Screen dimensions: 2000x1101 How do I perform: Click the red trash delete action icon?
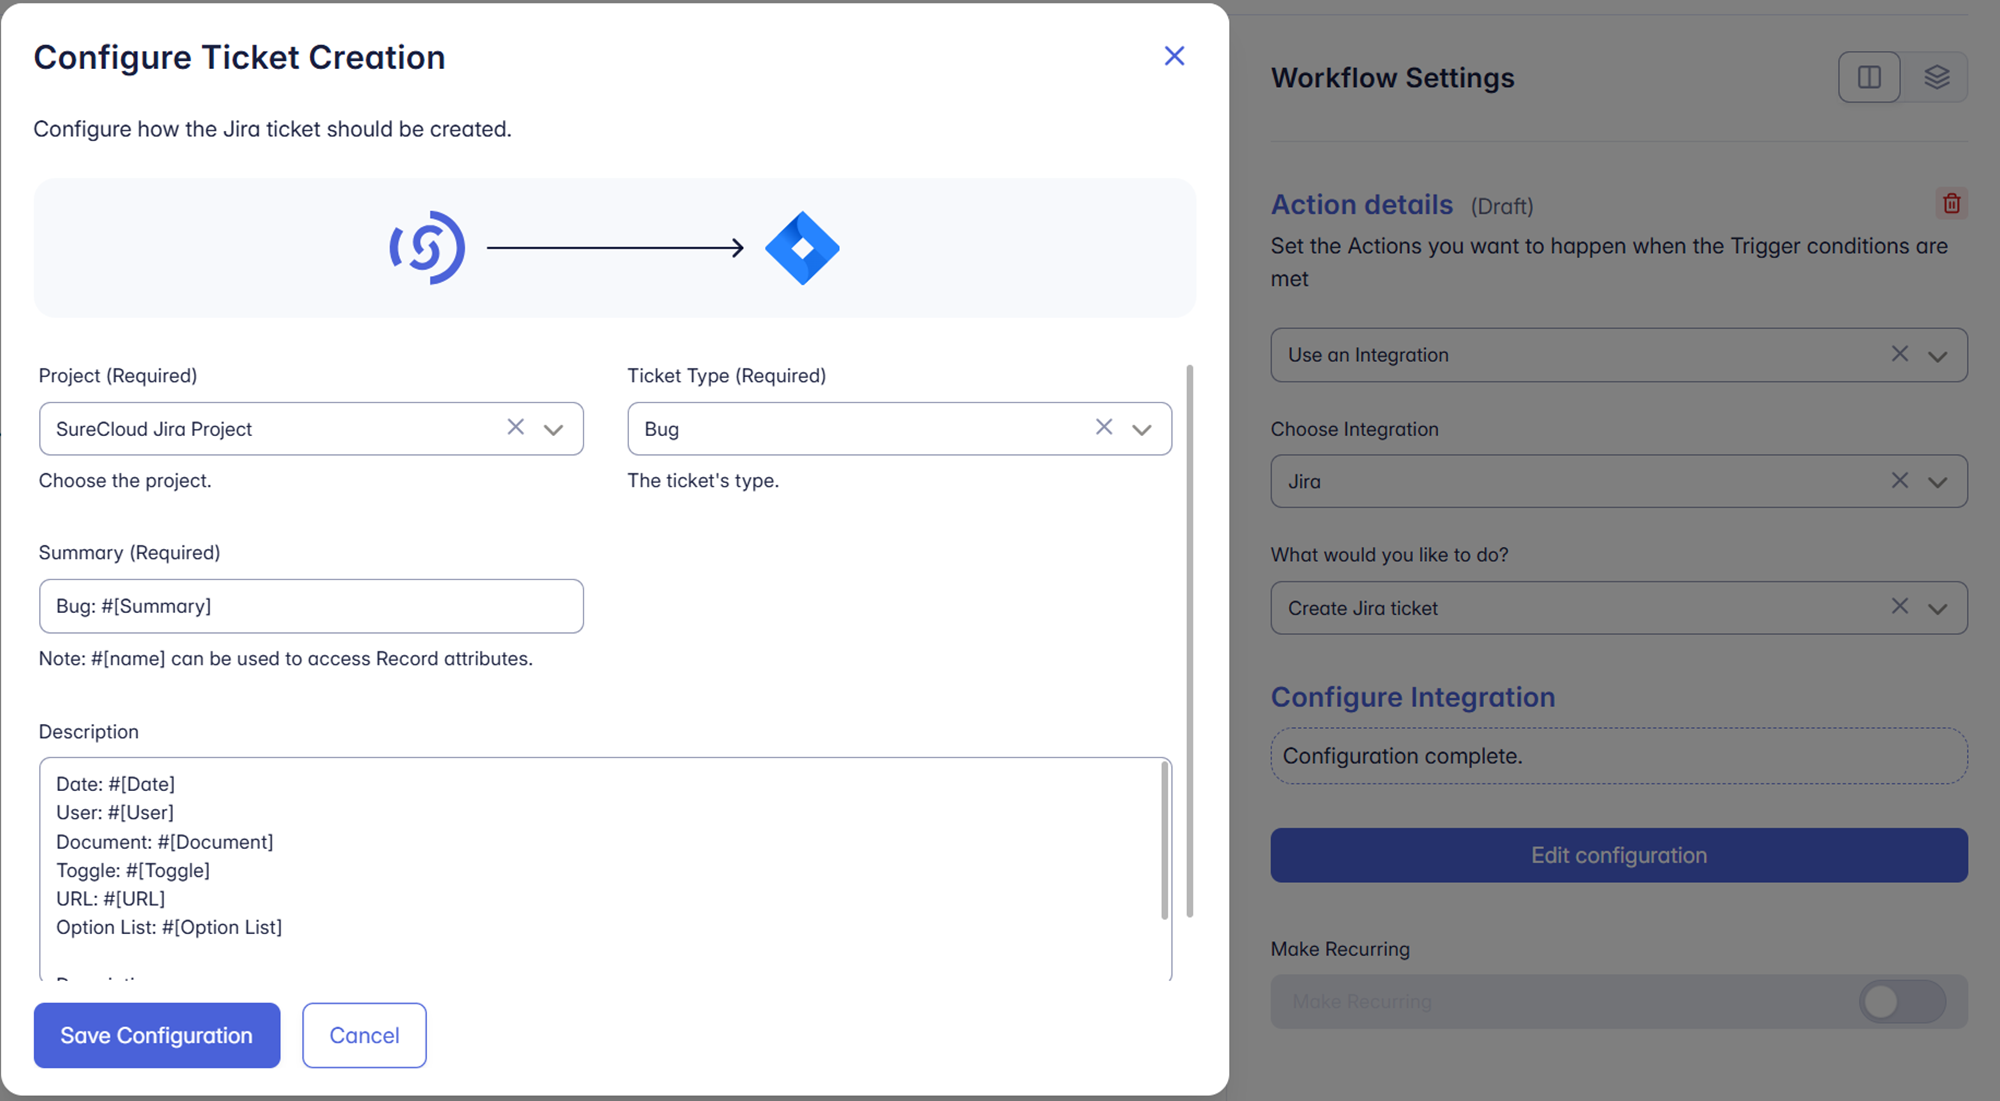pos(1951,204)
